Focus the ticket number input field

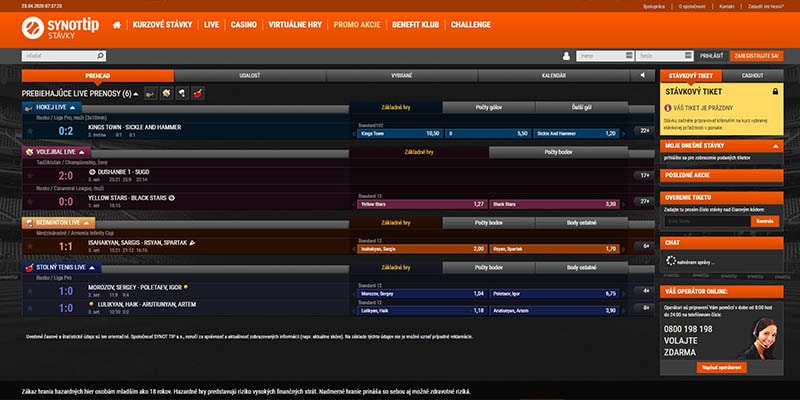[707, 221]
